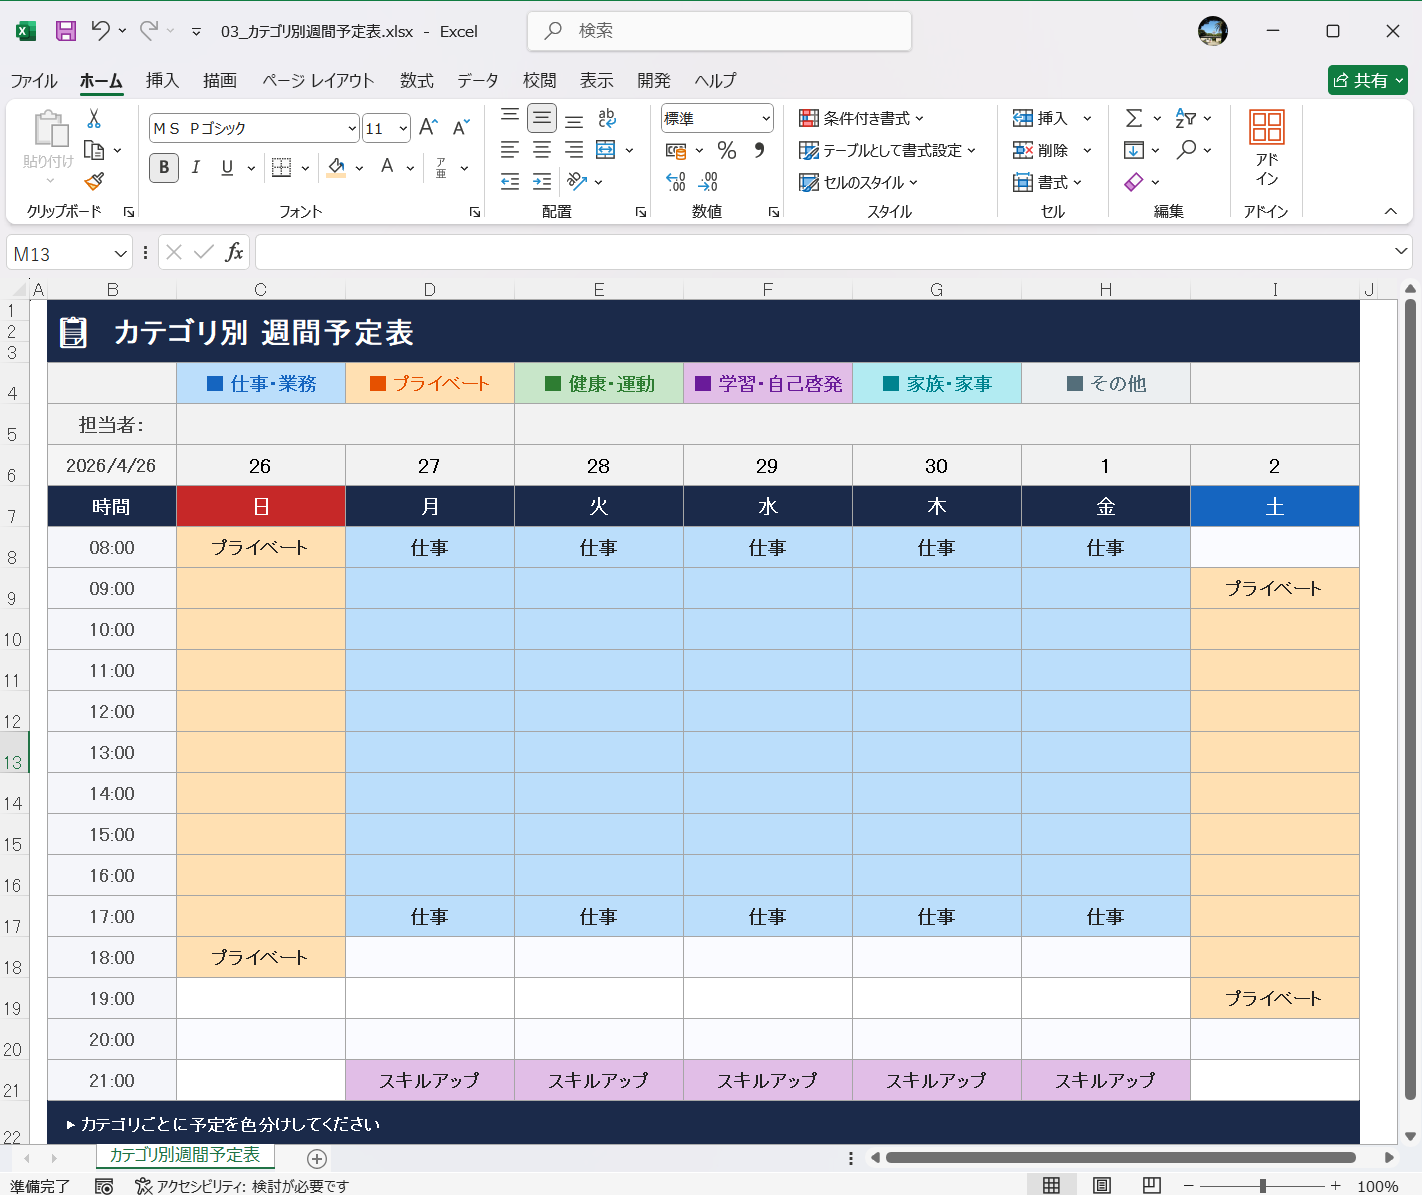Click the account profile picture
This screenshot has width=1422, height=1195.
1213,31
